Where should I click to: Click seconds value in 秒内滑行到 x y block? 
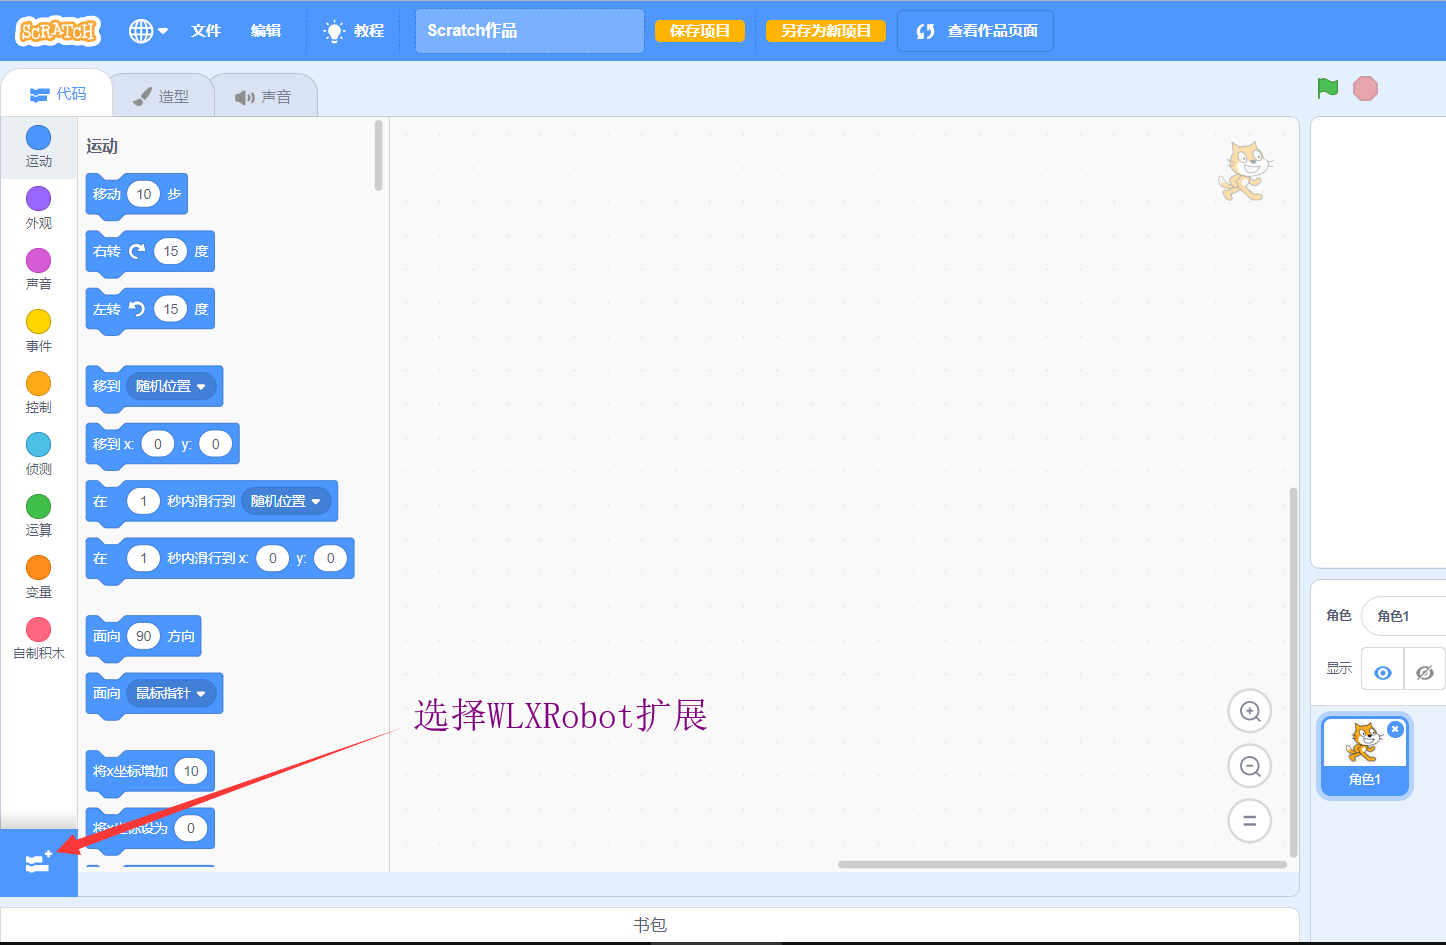pyautogui.click(x=143, y=558)
